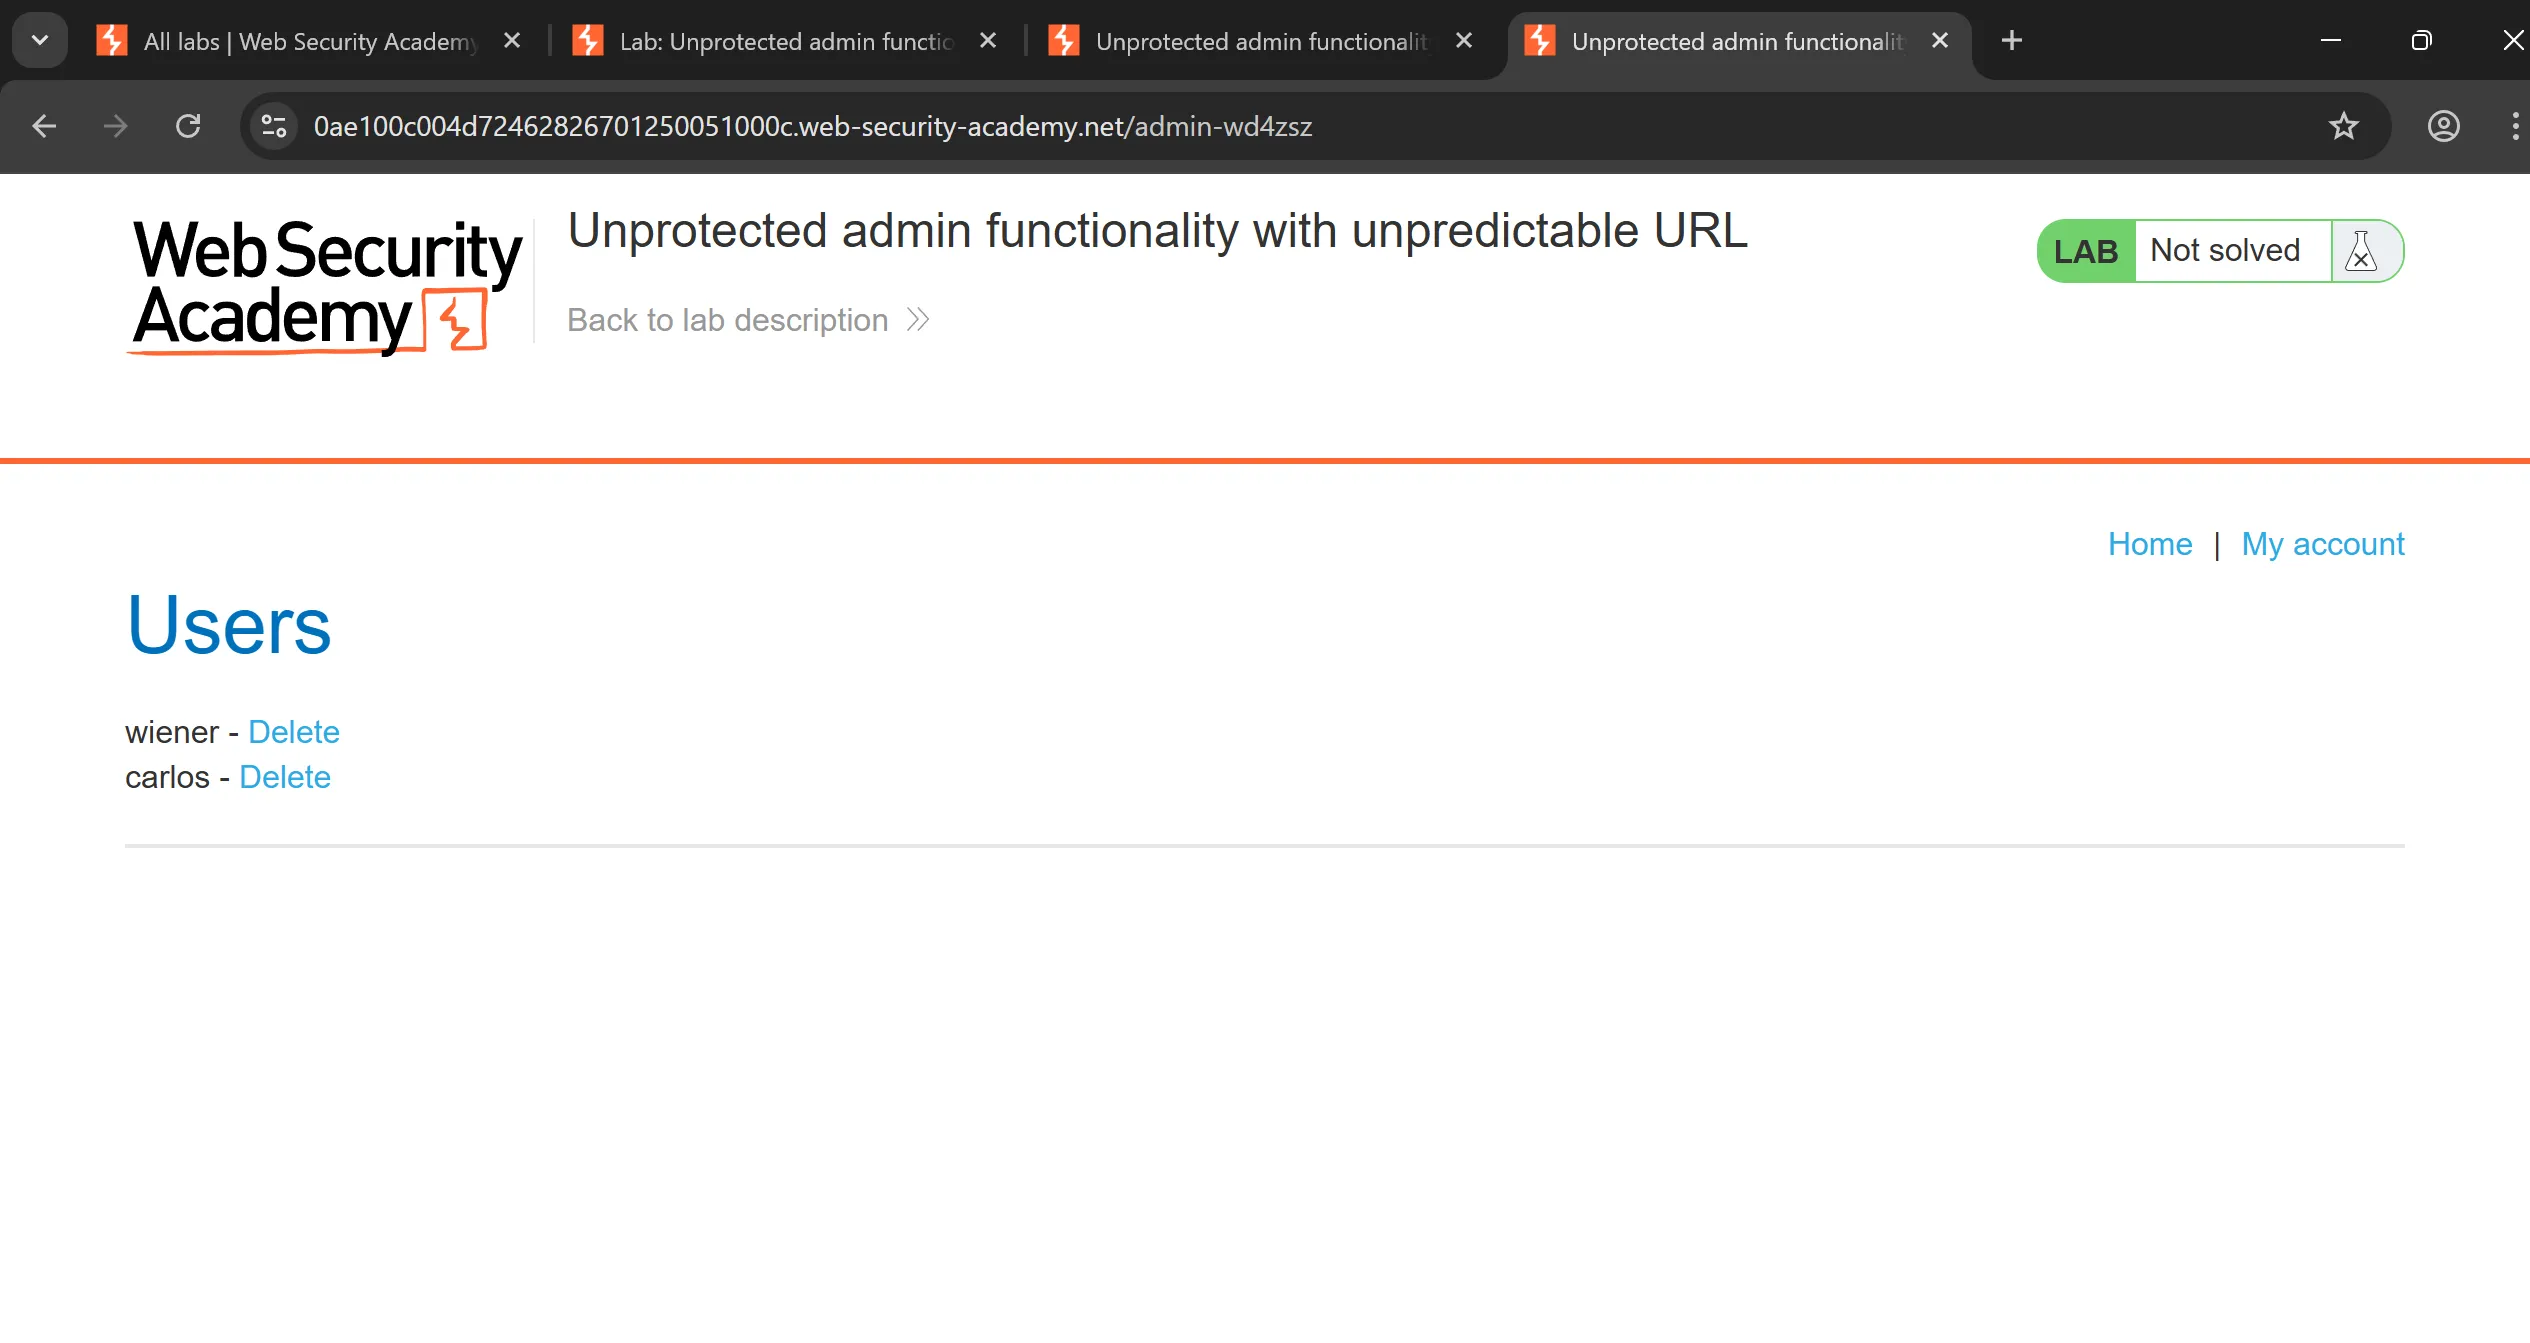Click the Not solved lab status
Screen dimensions: 2530x1343
(x=2225, y=251)
